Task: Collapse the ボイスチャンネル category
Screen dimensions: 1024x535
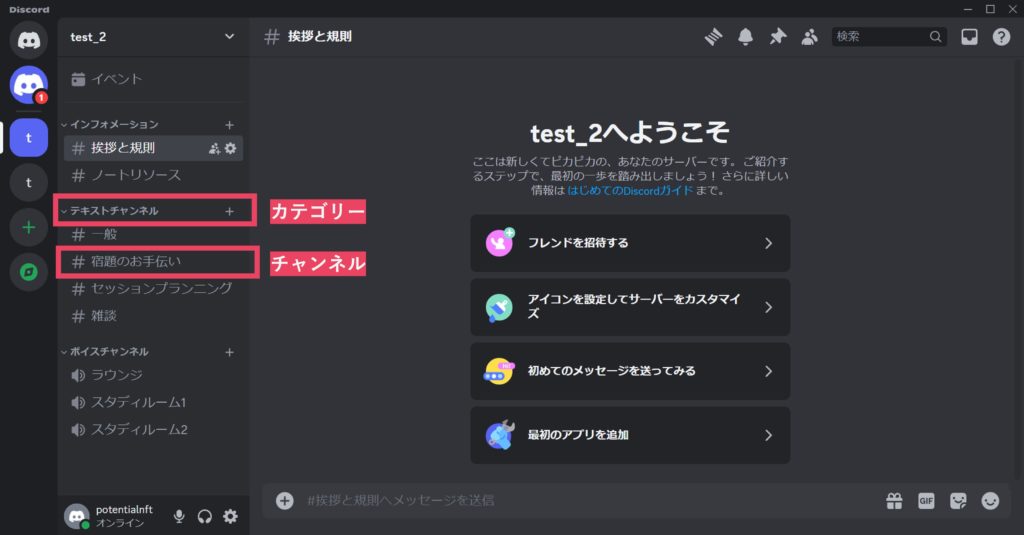Action: click(108, 352)
